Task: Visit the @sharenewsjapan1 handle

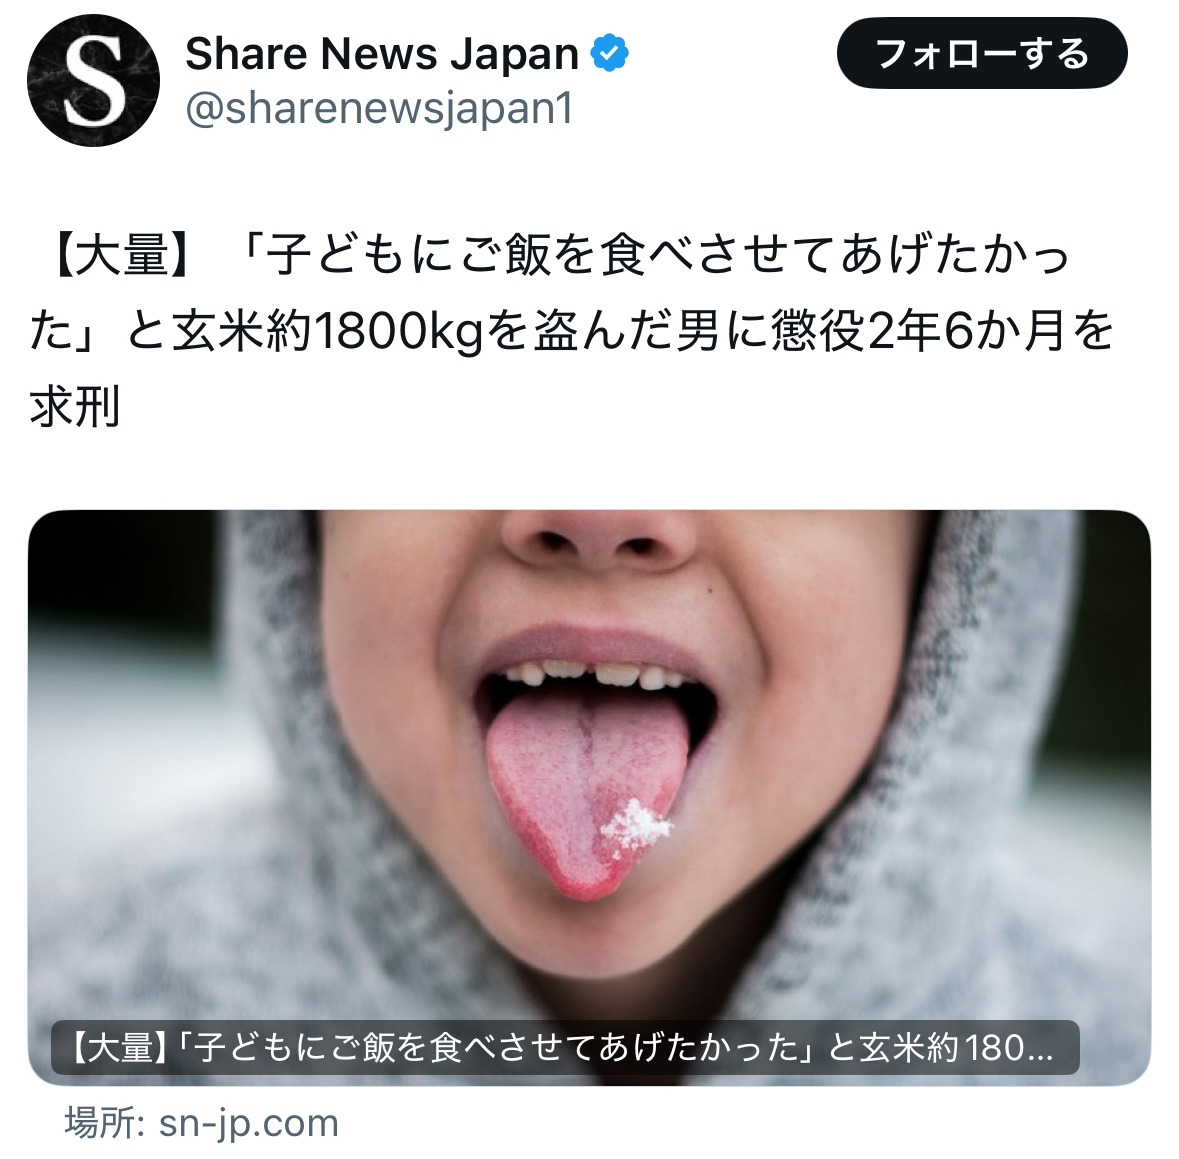Action: [x=380, y=109]
